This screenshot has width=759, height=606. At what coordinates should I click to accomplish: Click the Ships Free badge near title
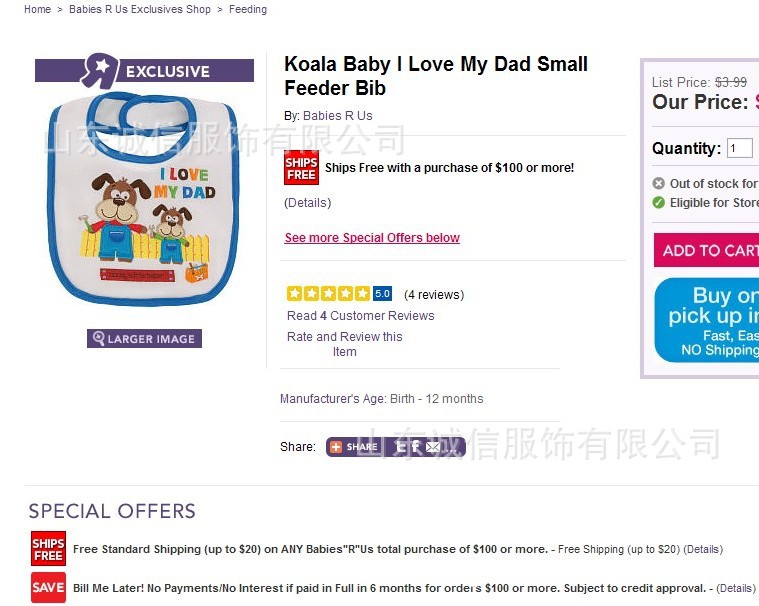click(301, 167)
